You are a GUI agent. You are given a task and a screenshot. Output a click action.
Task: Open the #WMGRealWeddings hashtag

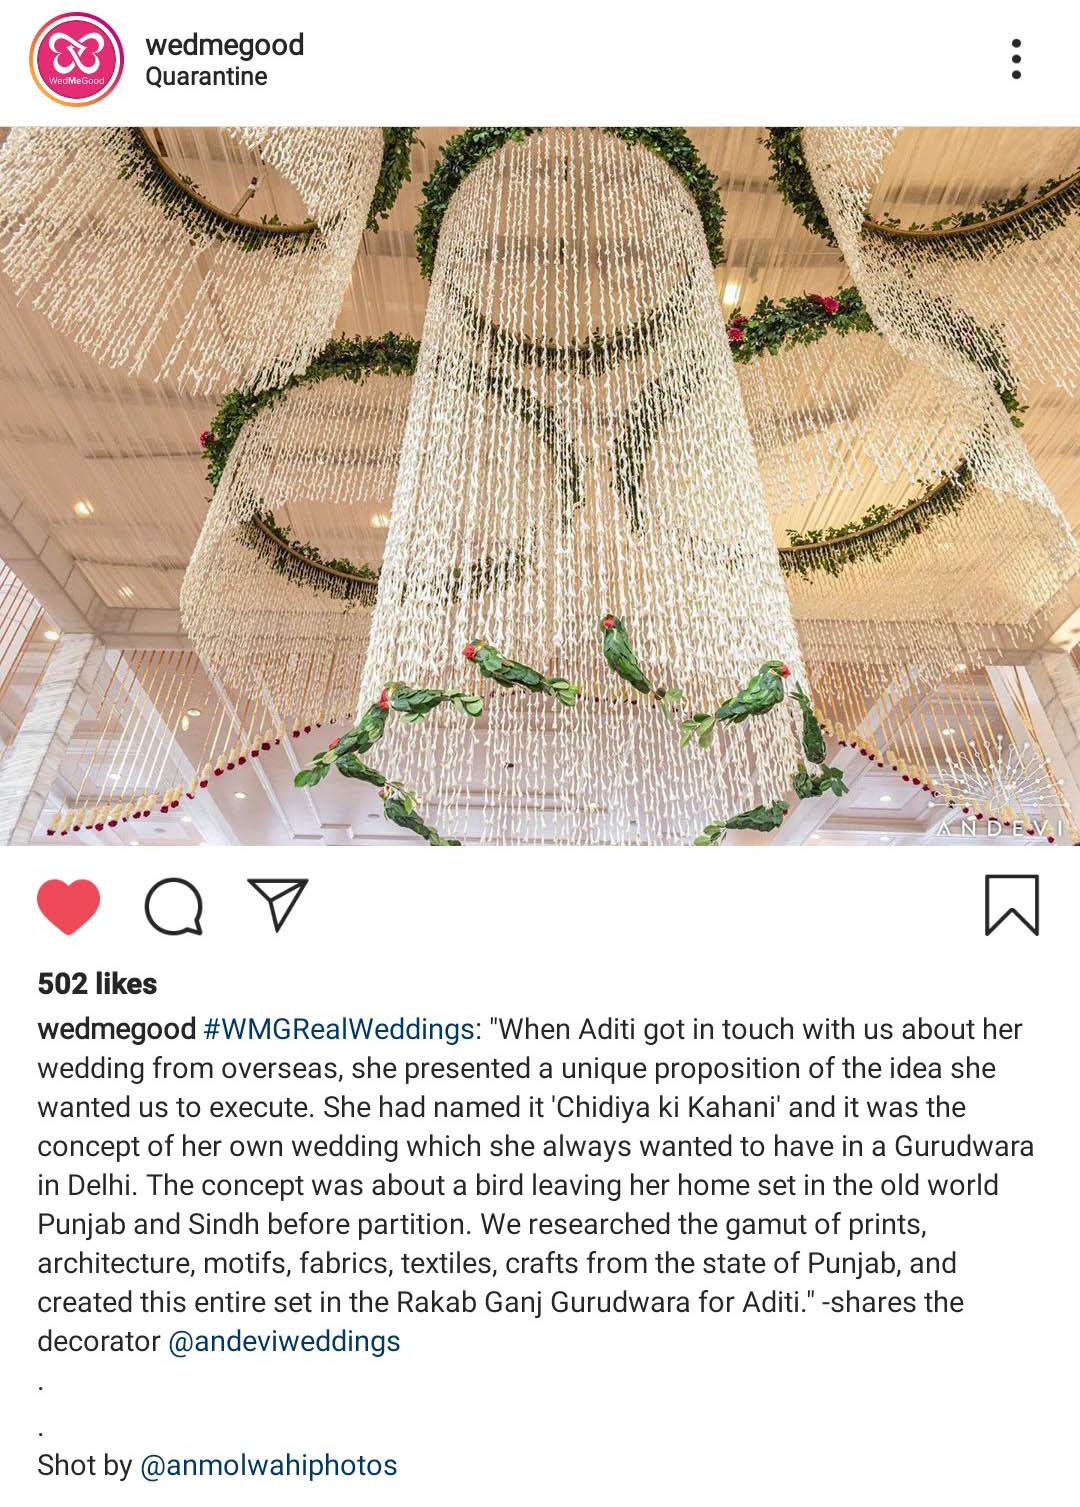click(338, 1029)
